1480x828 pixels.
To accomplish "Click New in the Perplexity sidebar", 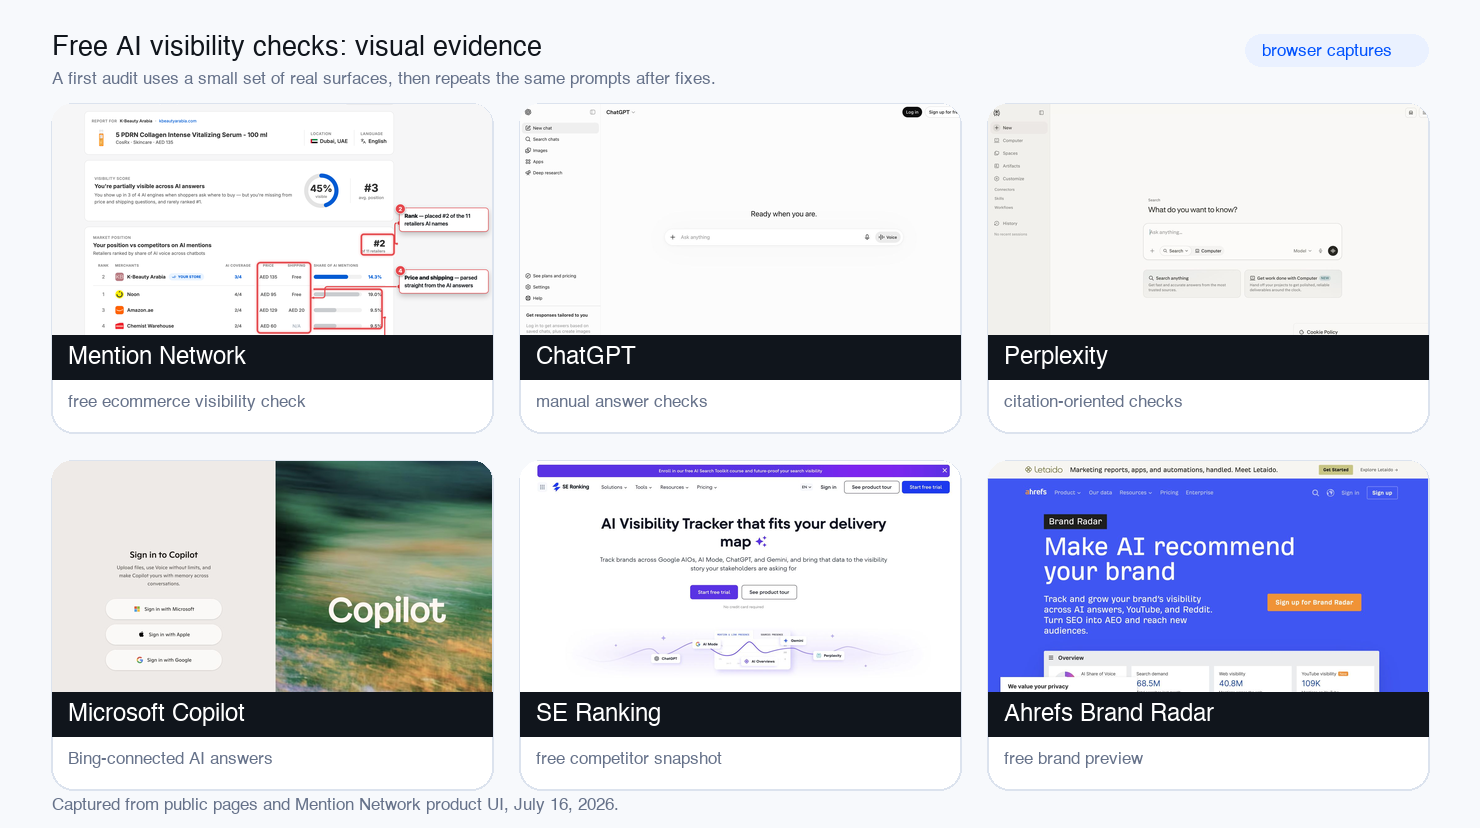I will [1019, 128].
